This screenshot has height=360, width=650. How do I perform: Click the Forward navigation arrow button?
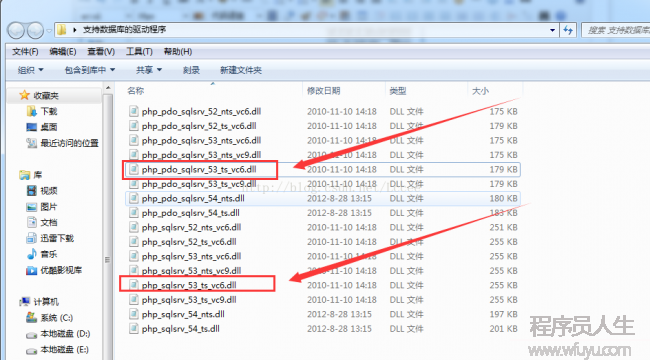[x=35, y=30]
